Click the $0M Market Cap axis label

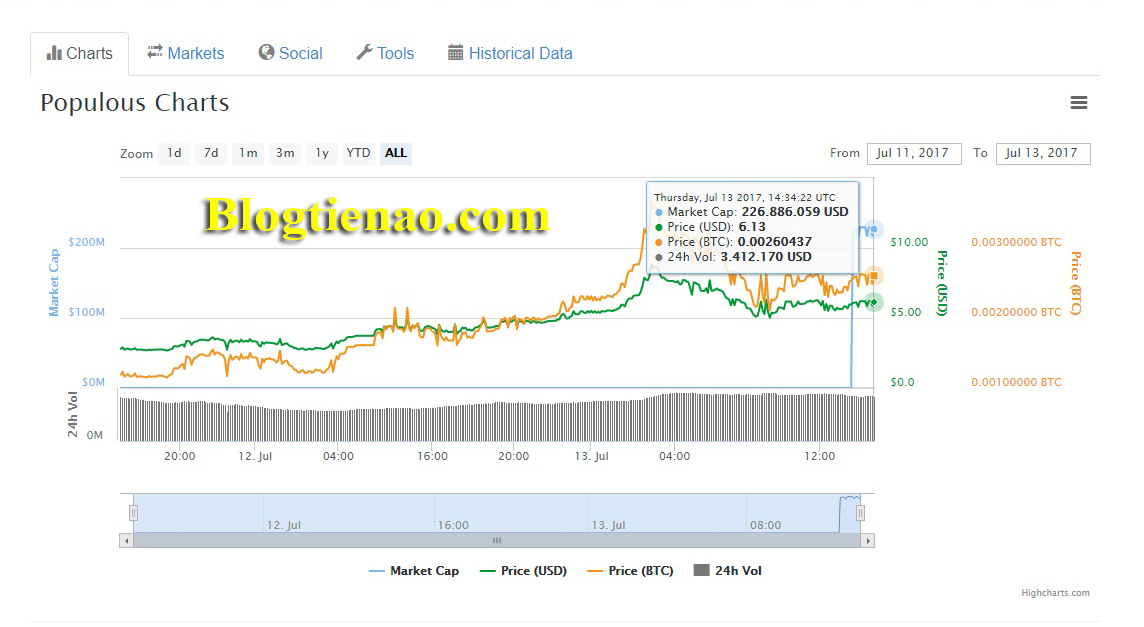[93, 382]
